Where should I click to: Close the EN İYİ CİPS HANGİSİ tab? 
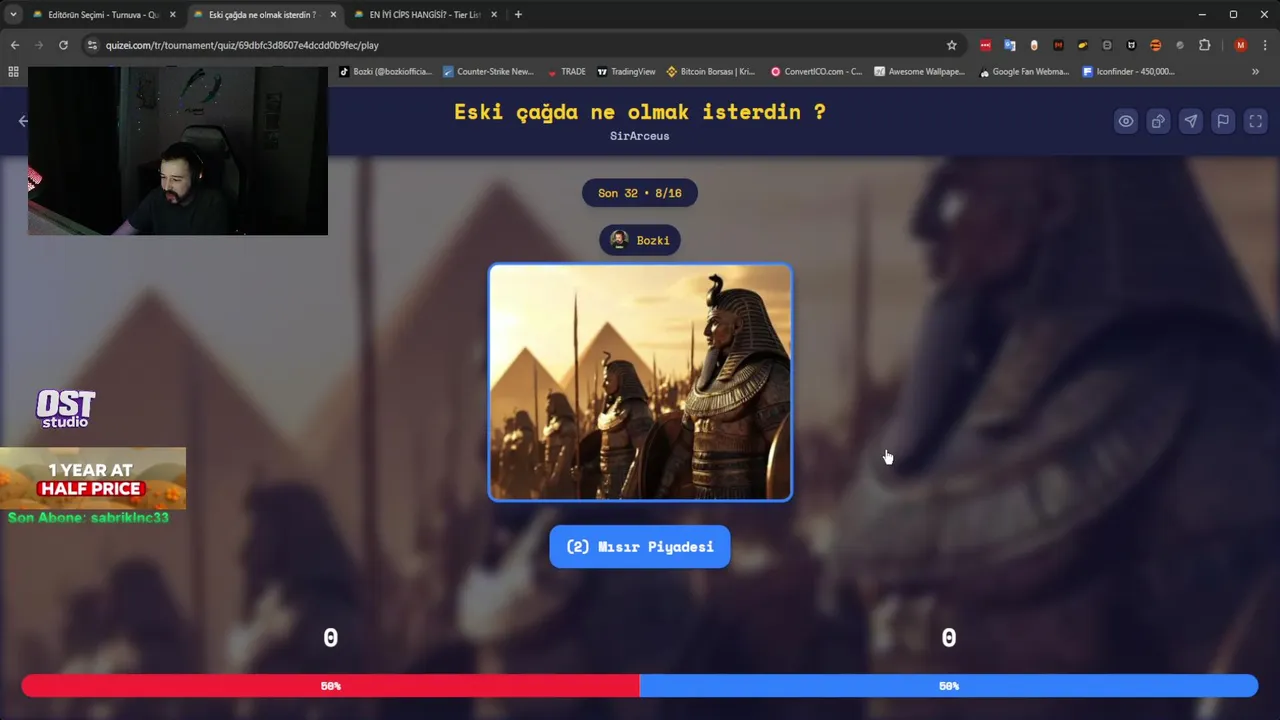[494, 15]
